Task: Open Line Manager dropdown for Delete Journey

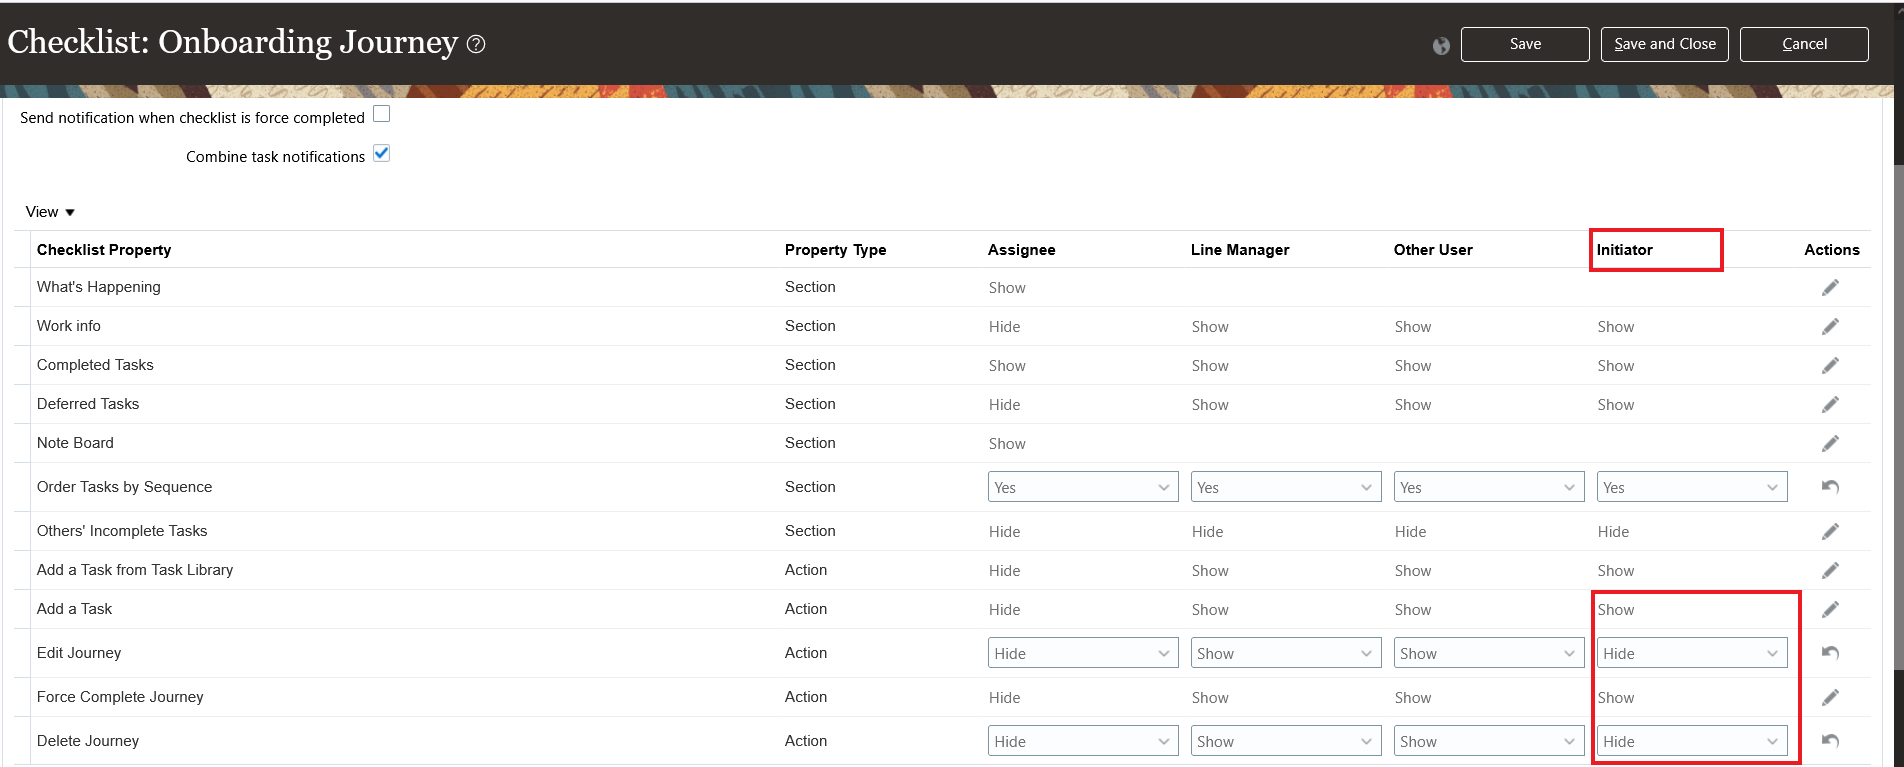Action: [1286, 741]
